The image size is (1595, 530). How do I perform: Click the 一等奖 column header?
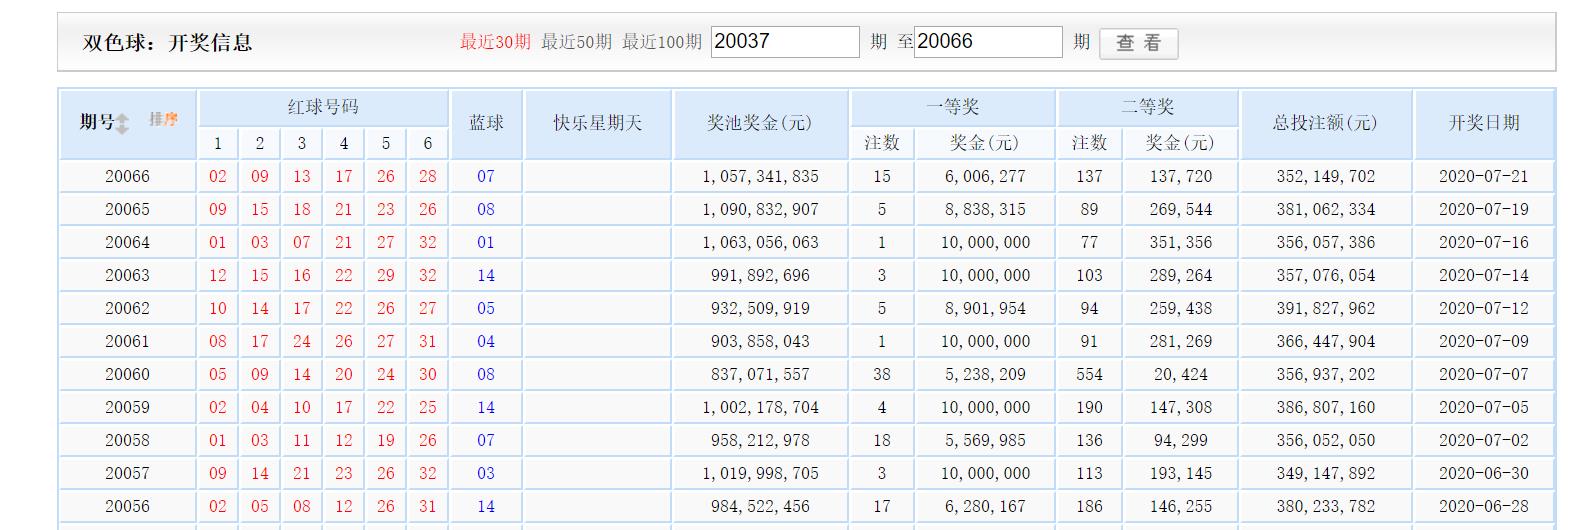pos(952,107)
